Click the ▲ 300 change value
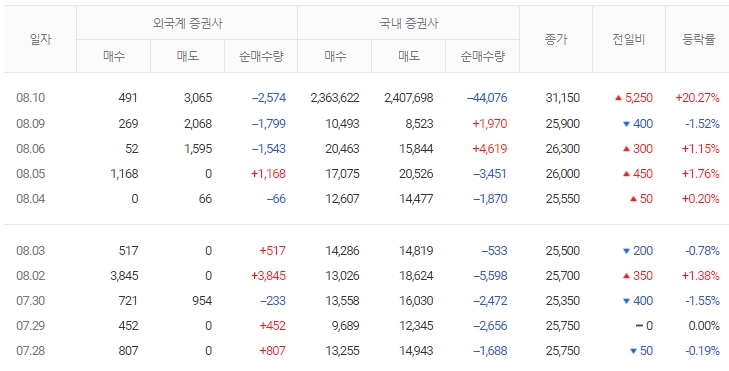This screenshot has height=371, width=729. click(x=637, y=149)
